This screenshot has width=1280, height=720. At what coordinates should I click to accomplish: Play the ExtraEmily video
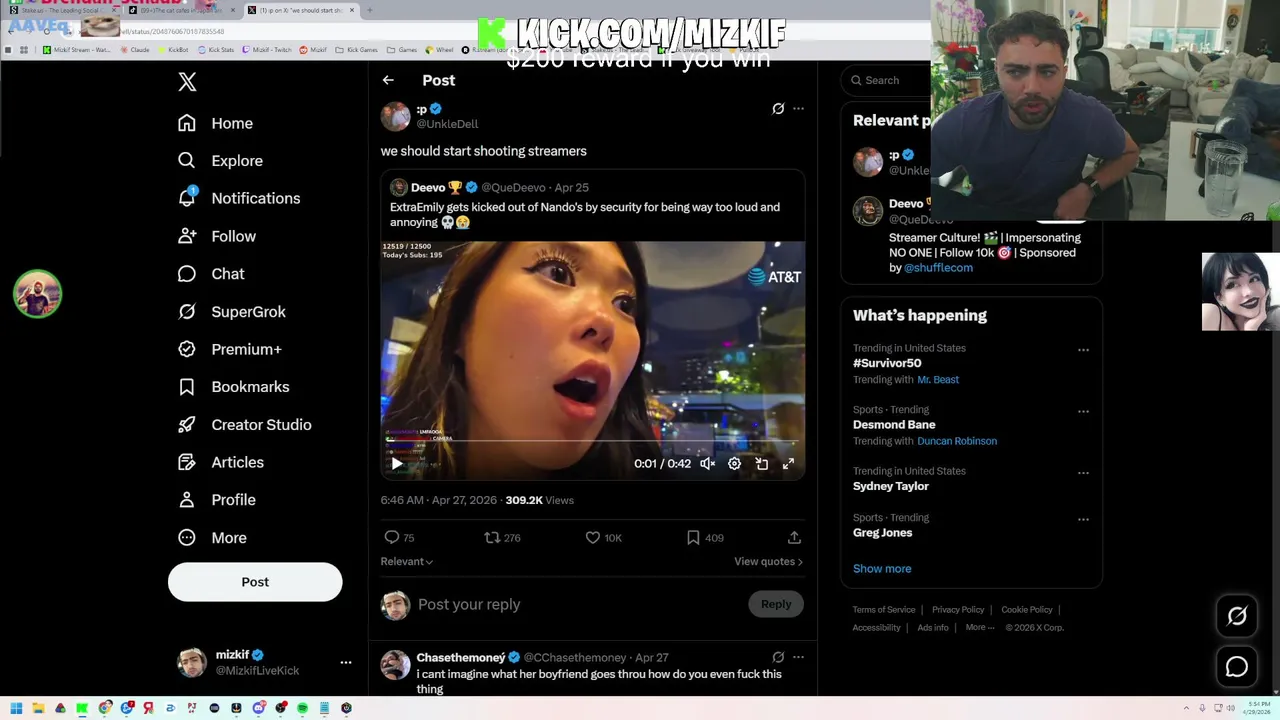click(397, 464)
